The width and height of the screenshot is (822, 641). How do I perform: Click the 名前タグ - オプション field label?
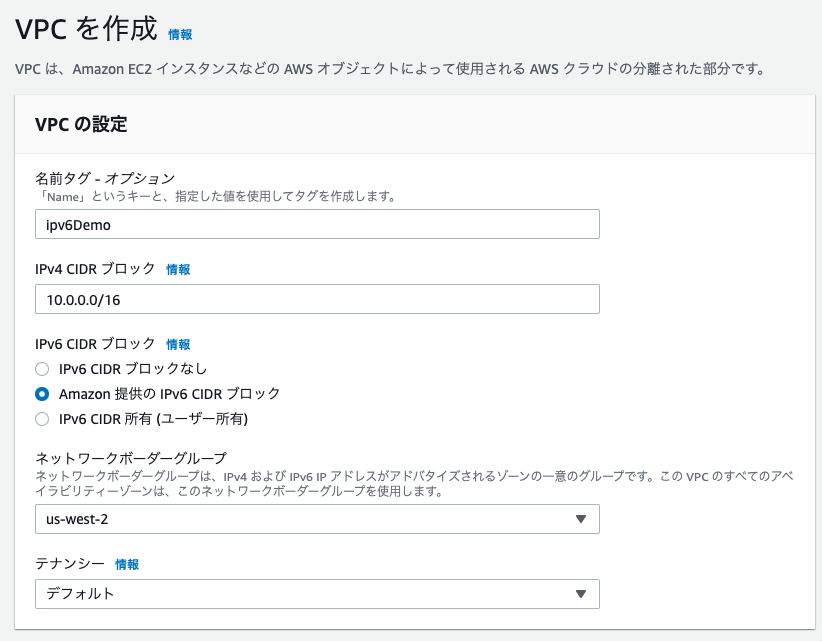click(x=105, y=179)
